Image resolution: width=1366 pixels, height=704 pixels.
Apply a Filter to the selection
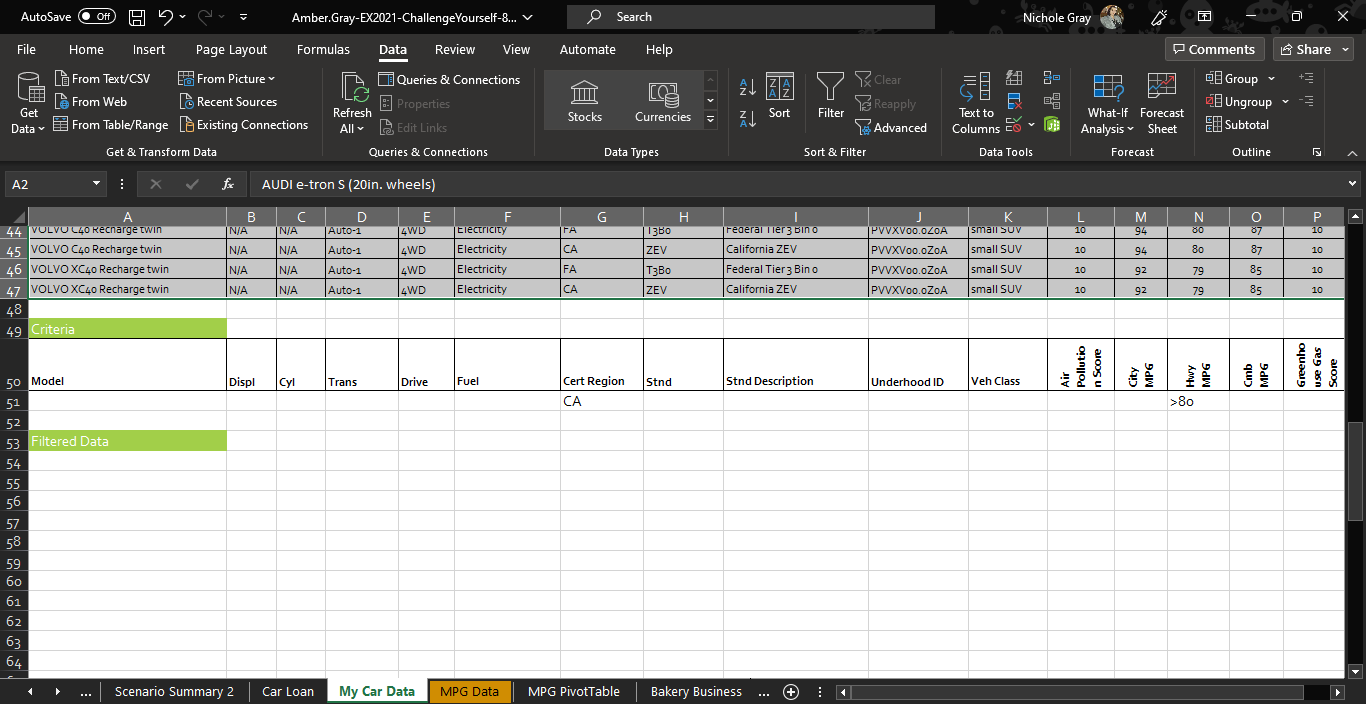coord(830,99)
